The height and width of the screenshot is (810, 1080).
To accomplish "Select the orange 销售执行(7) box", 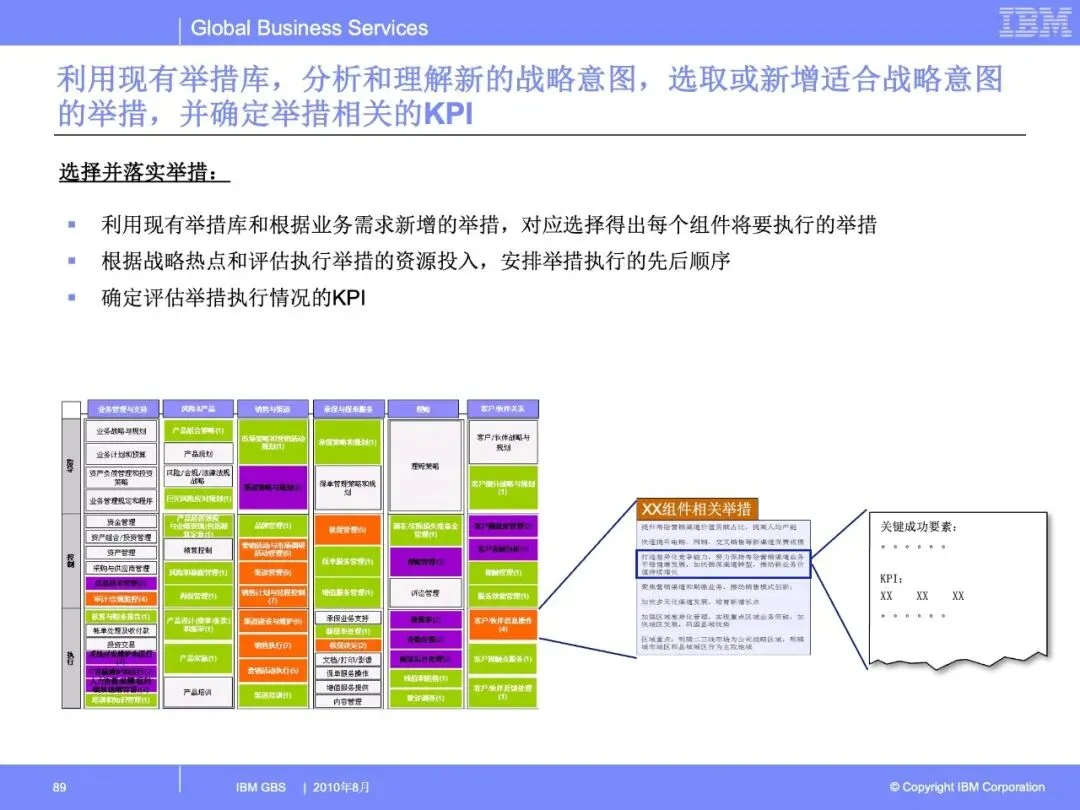I will coord(273,645).
